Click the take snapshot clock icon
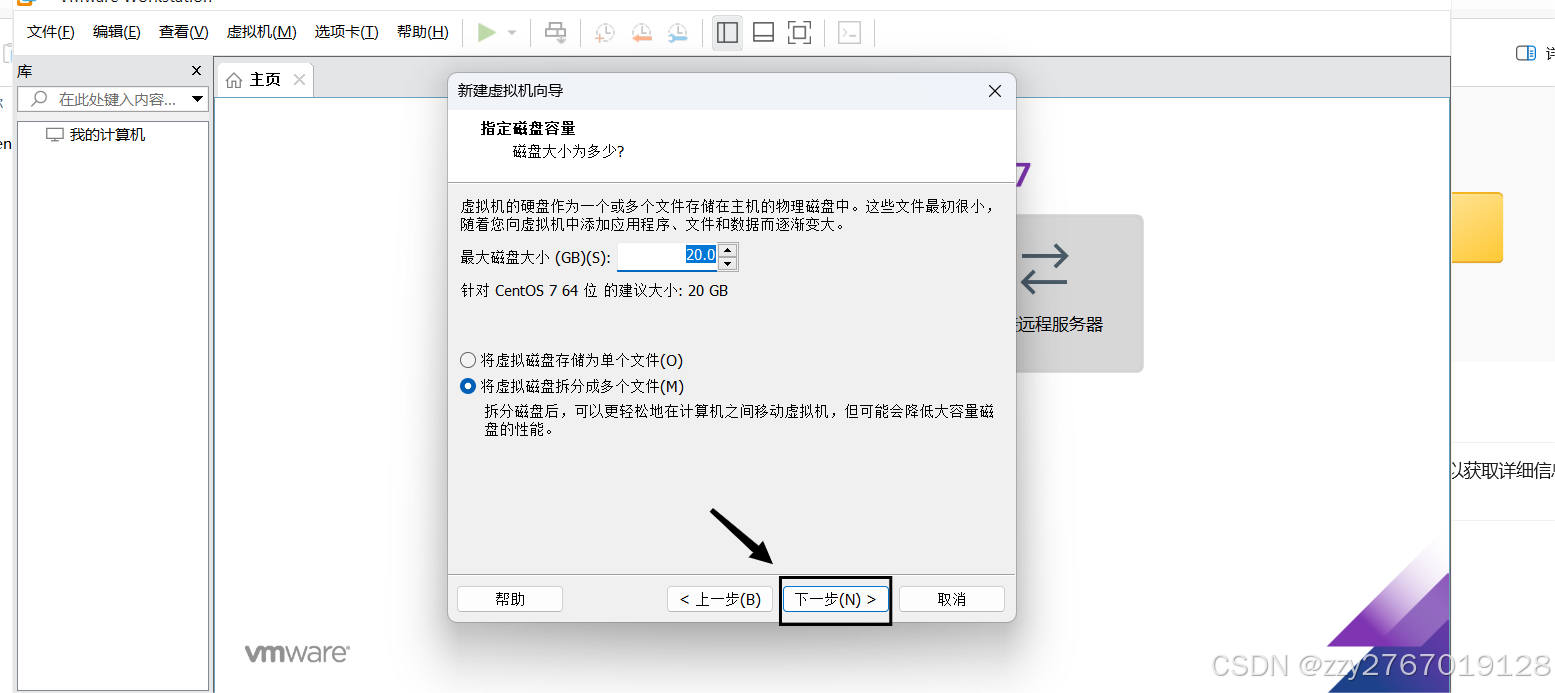The height and width of the screenshot is (693, 1555). [604, 33]
